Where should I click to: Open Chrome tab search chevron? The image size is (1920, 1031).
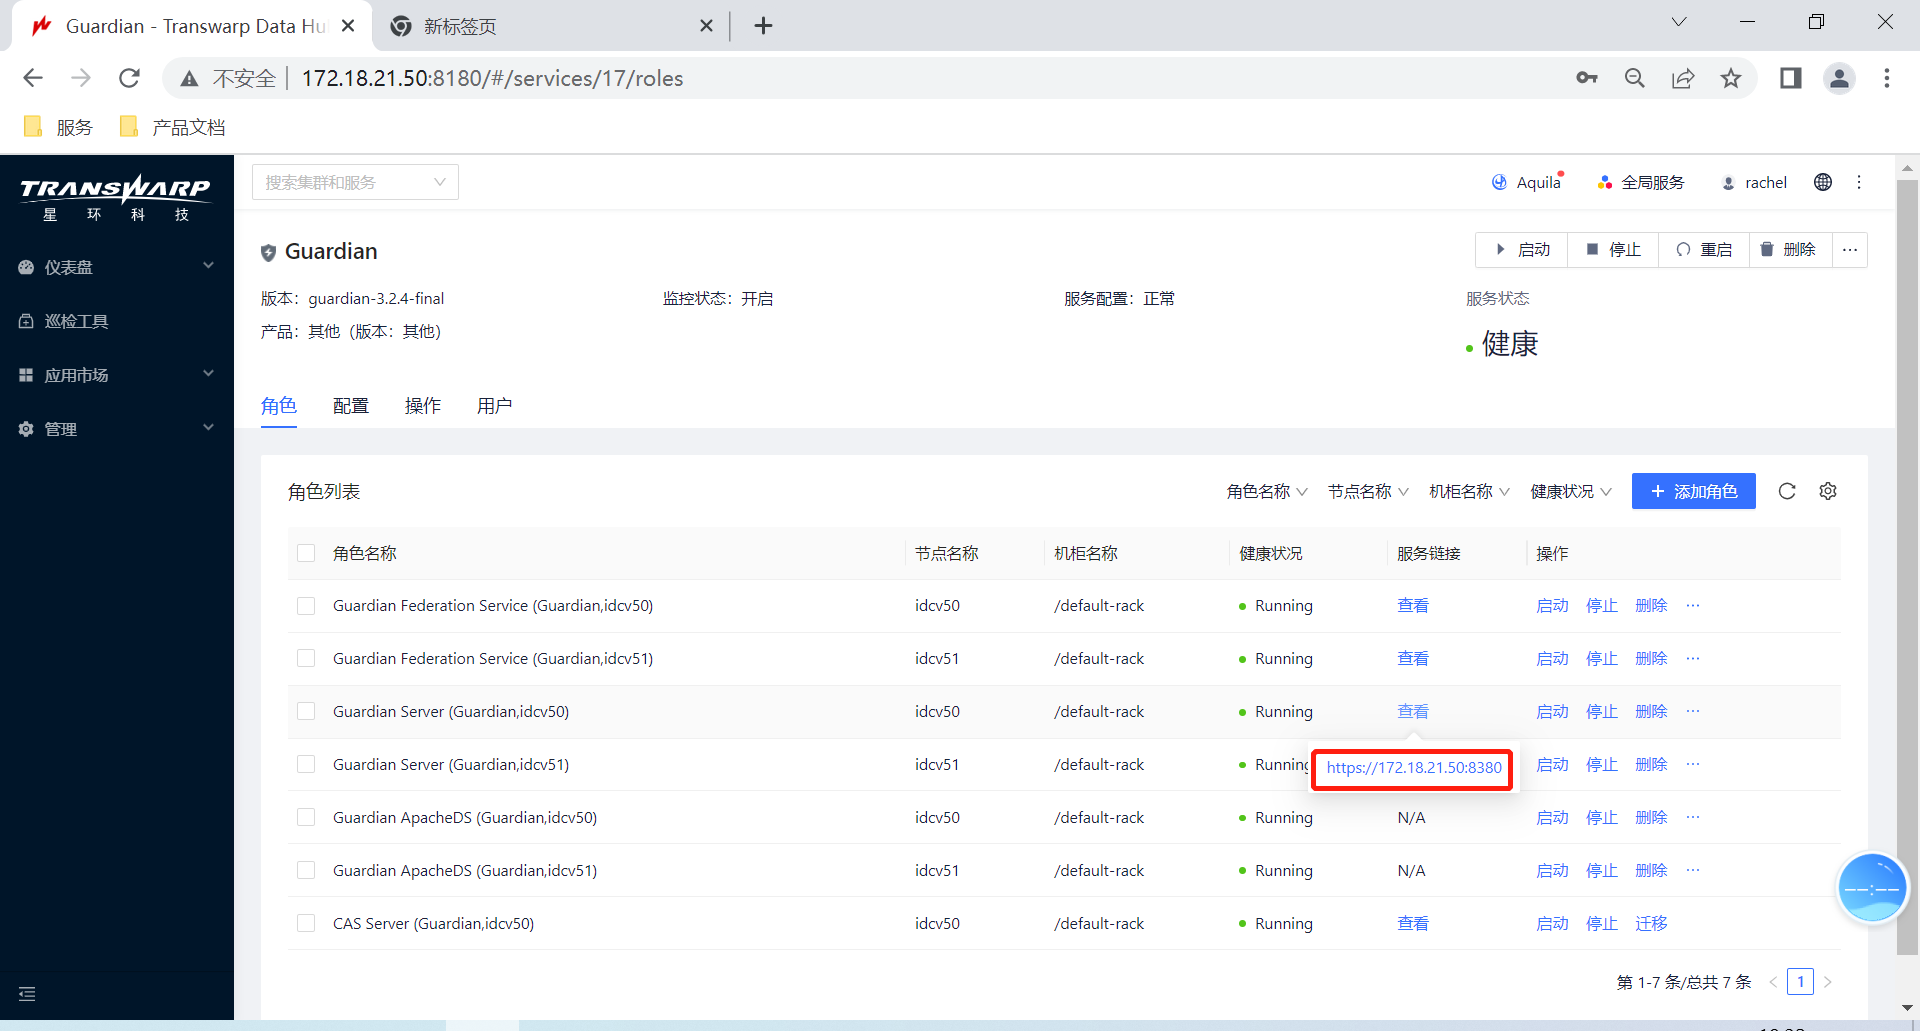1679,22
